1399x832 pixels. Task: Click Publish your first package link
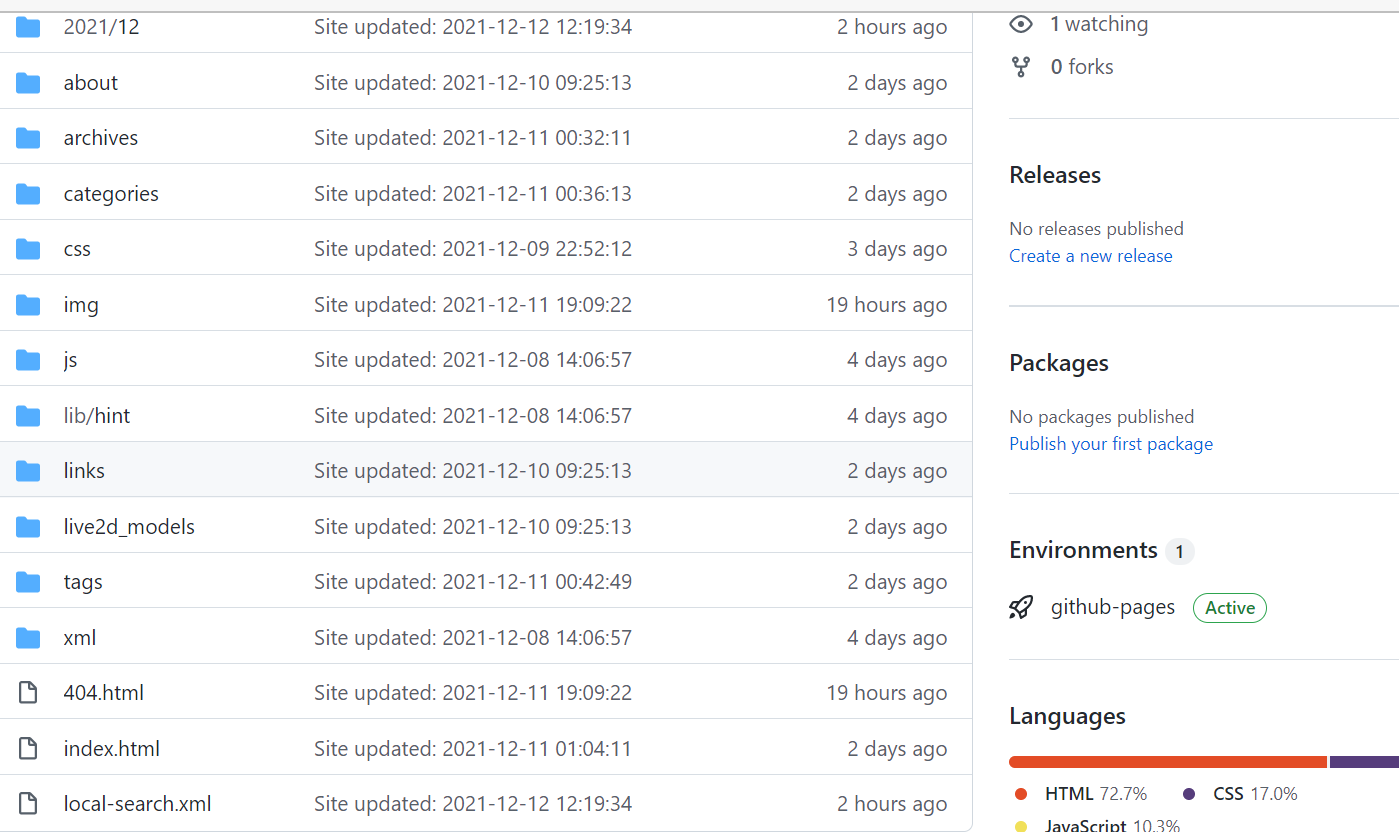(x=1111, y=444)
